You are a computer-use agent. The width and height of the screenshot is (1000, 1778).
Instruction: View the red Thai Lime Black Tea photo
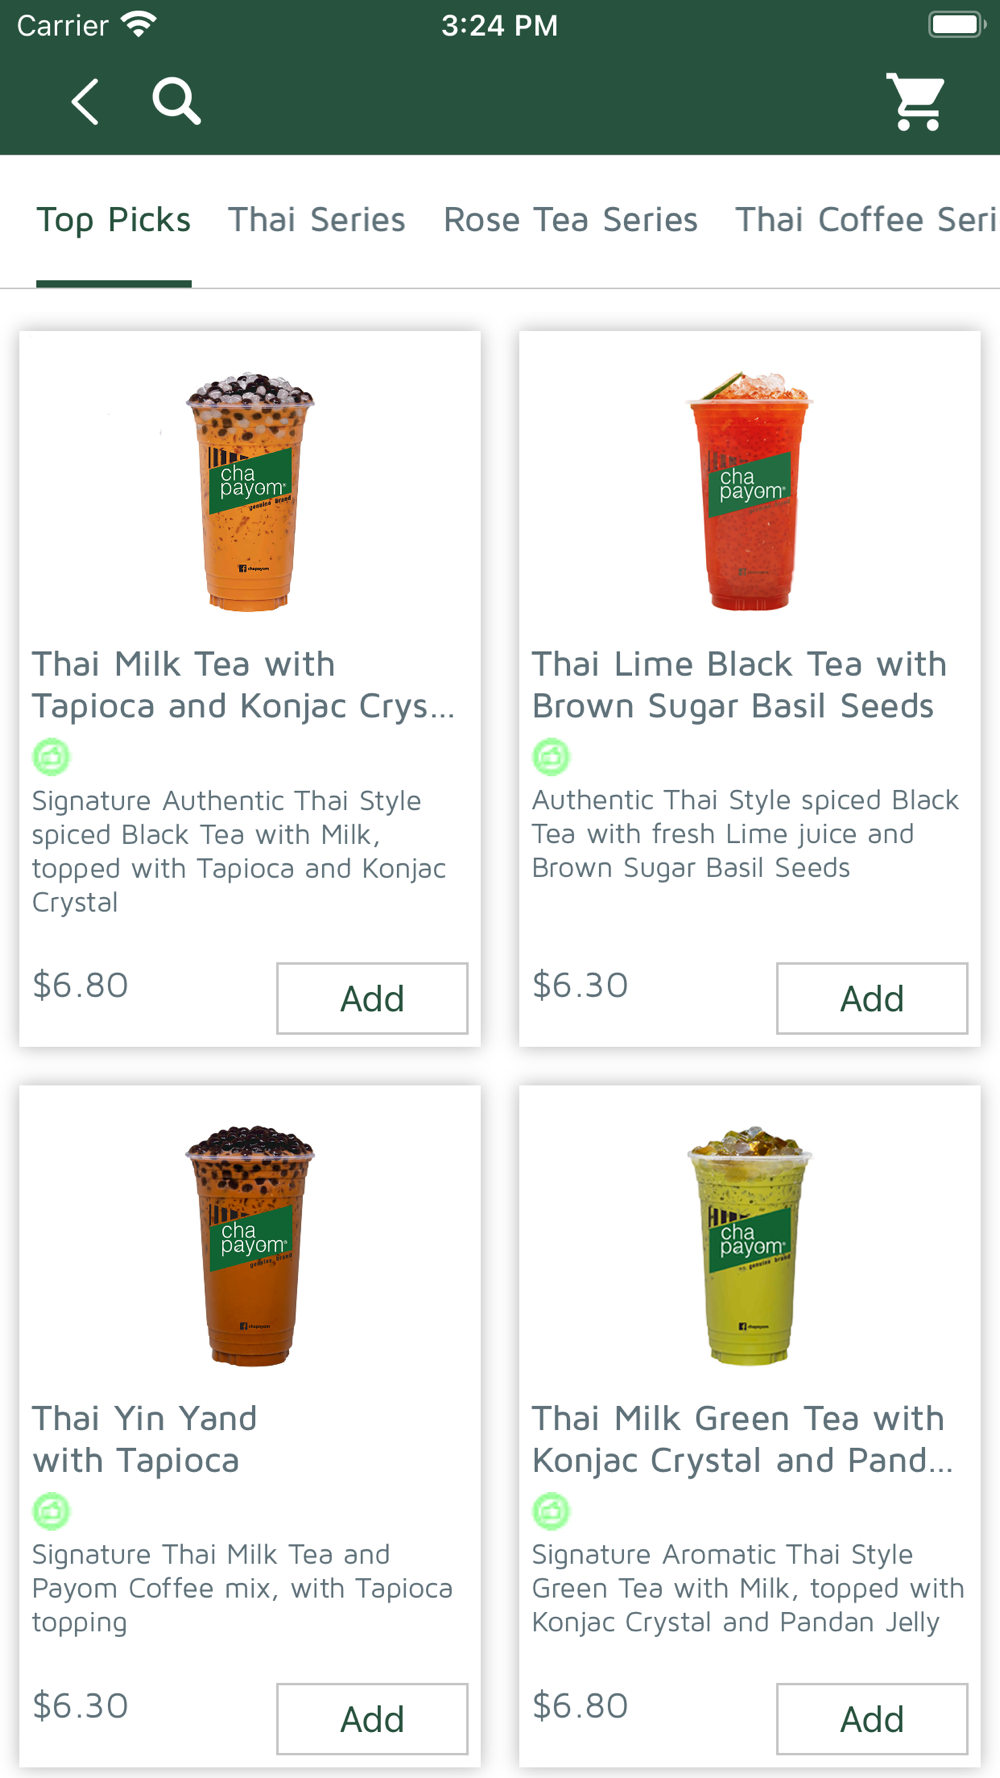[750, 491]
